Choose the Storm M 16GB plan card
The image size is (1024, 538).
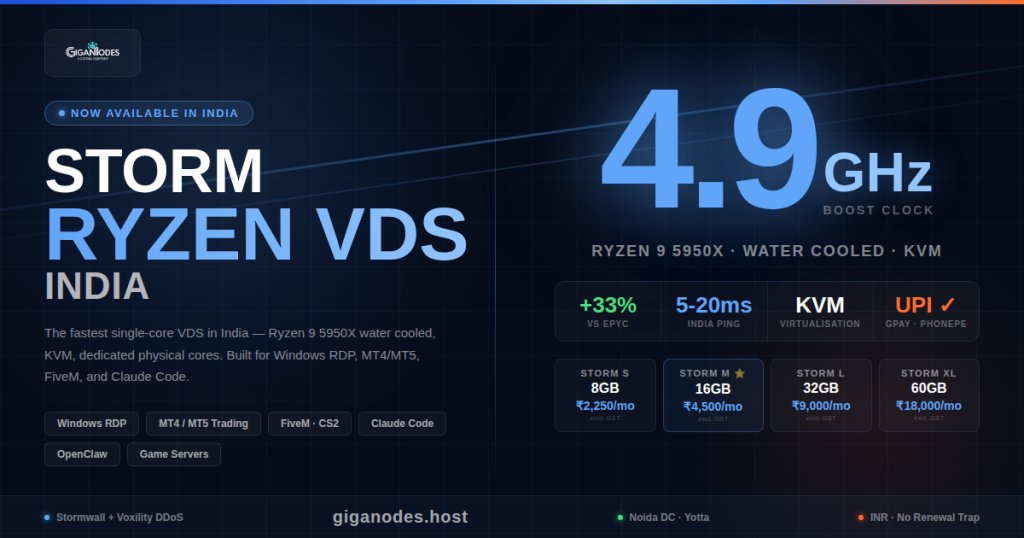pyautogui.click(x=713, y=395)
